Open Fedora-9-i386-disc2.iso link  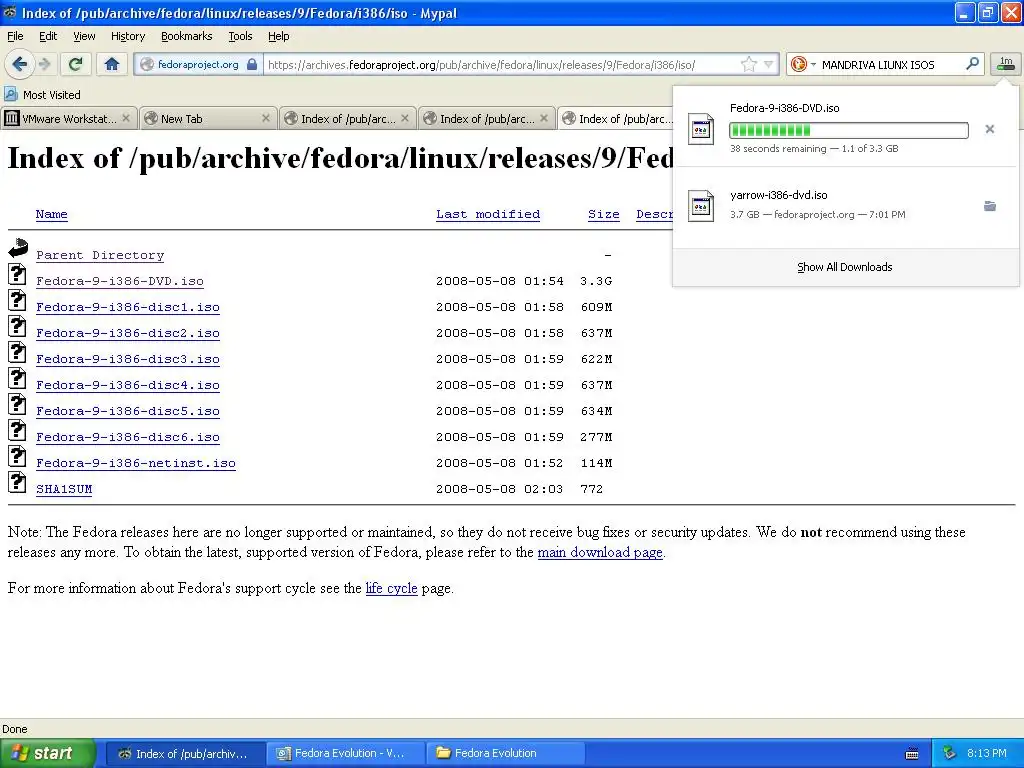(x=127, y=333)
